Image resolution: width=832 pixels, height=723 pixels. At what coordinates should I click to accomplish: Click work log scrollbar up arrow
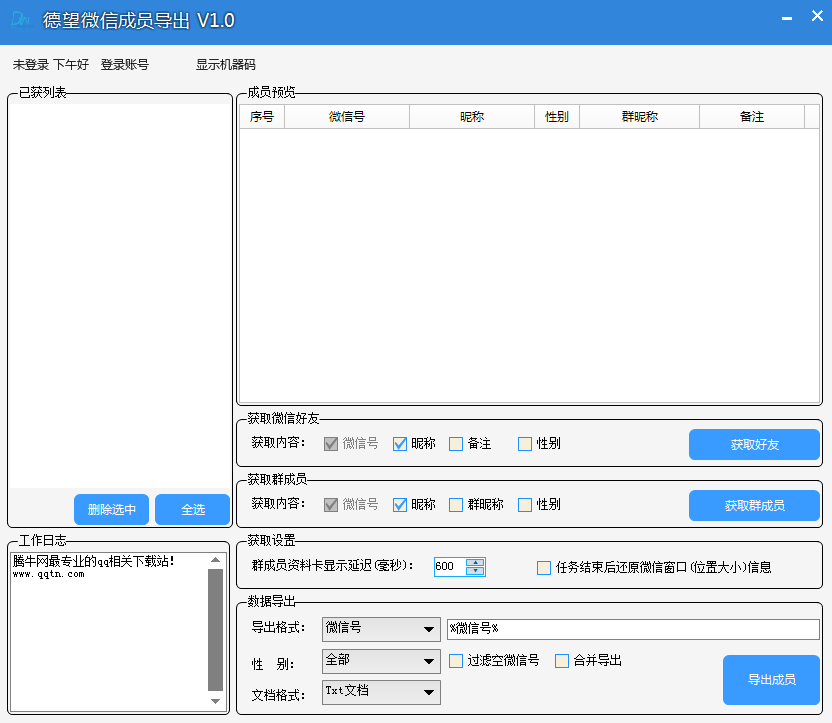215,560
